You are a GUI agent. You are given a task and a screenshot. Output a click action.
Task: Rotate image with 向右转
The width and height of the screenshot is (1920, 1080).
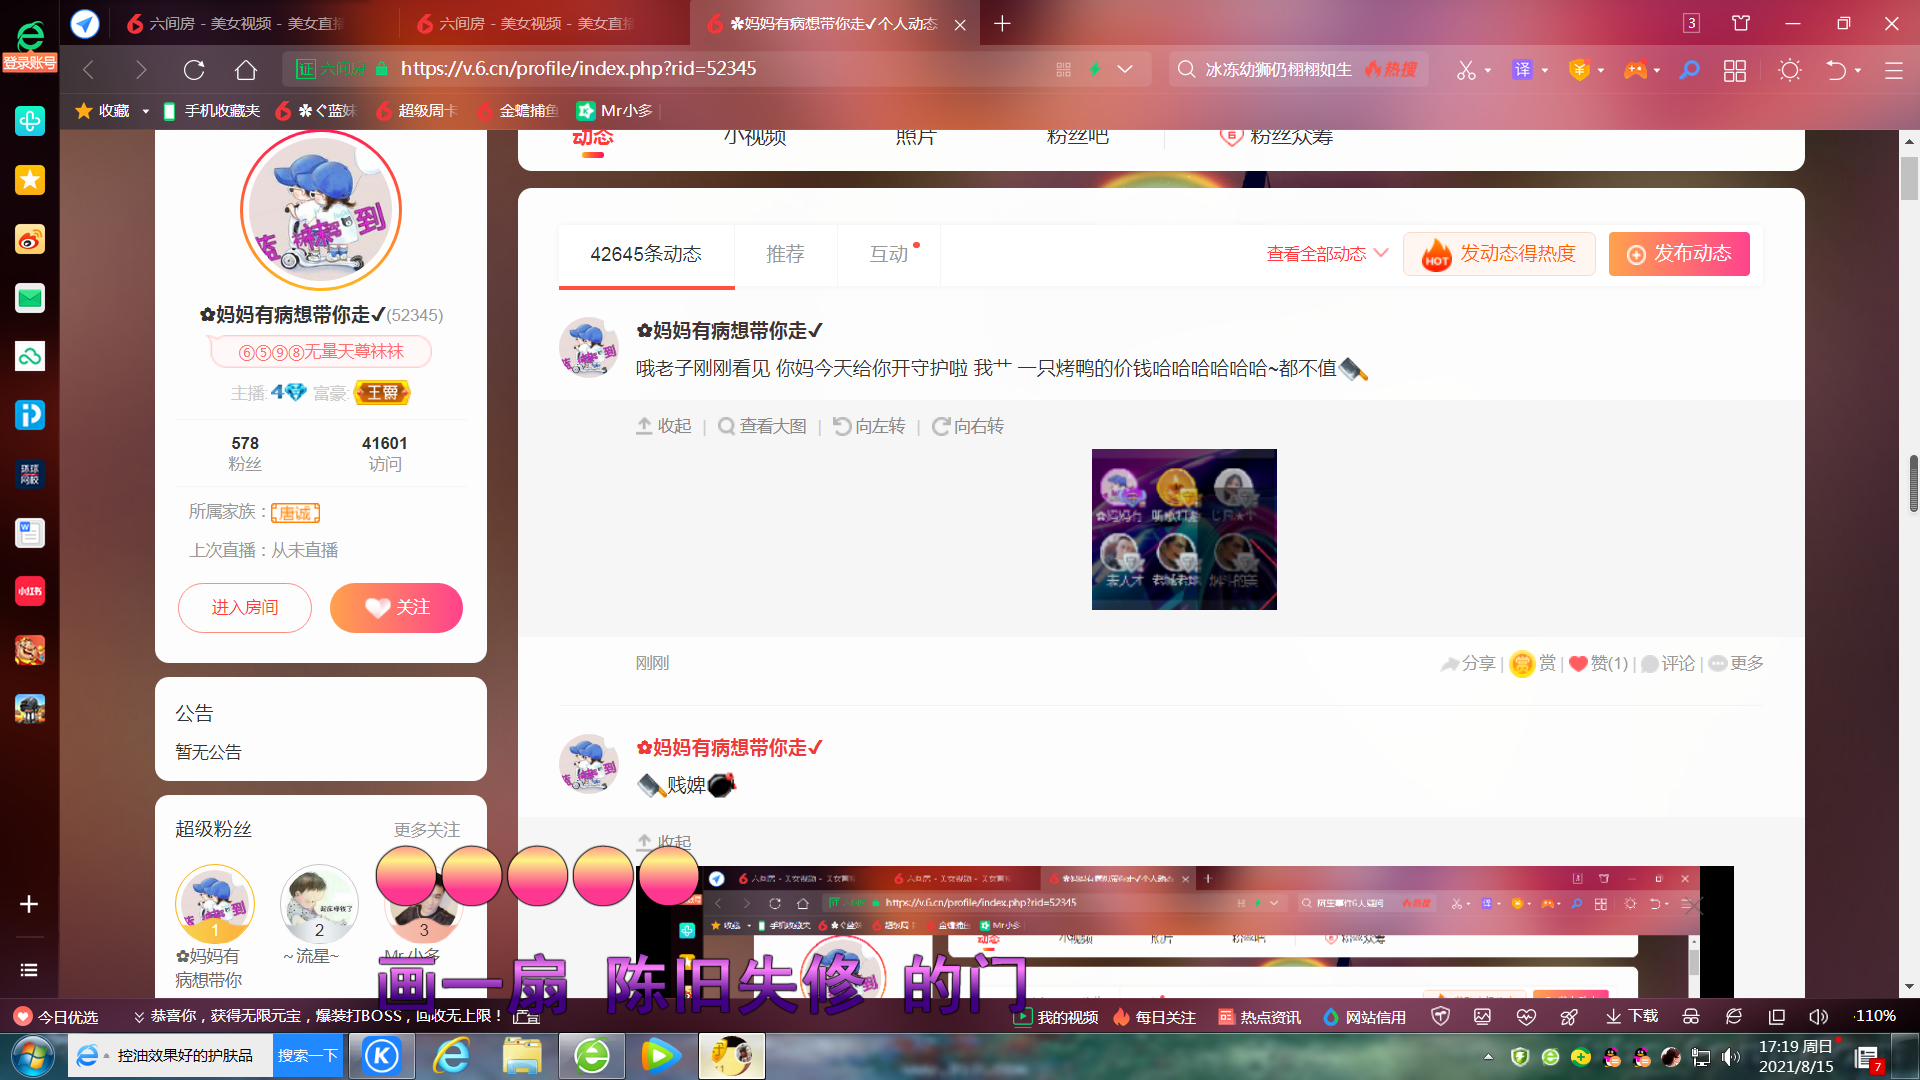(x=968, y=426)
